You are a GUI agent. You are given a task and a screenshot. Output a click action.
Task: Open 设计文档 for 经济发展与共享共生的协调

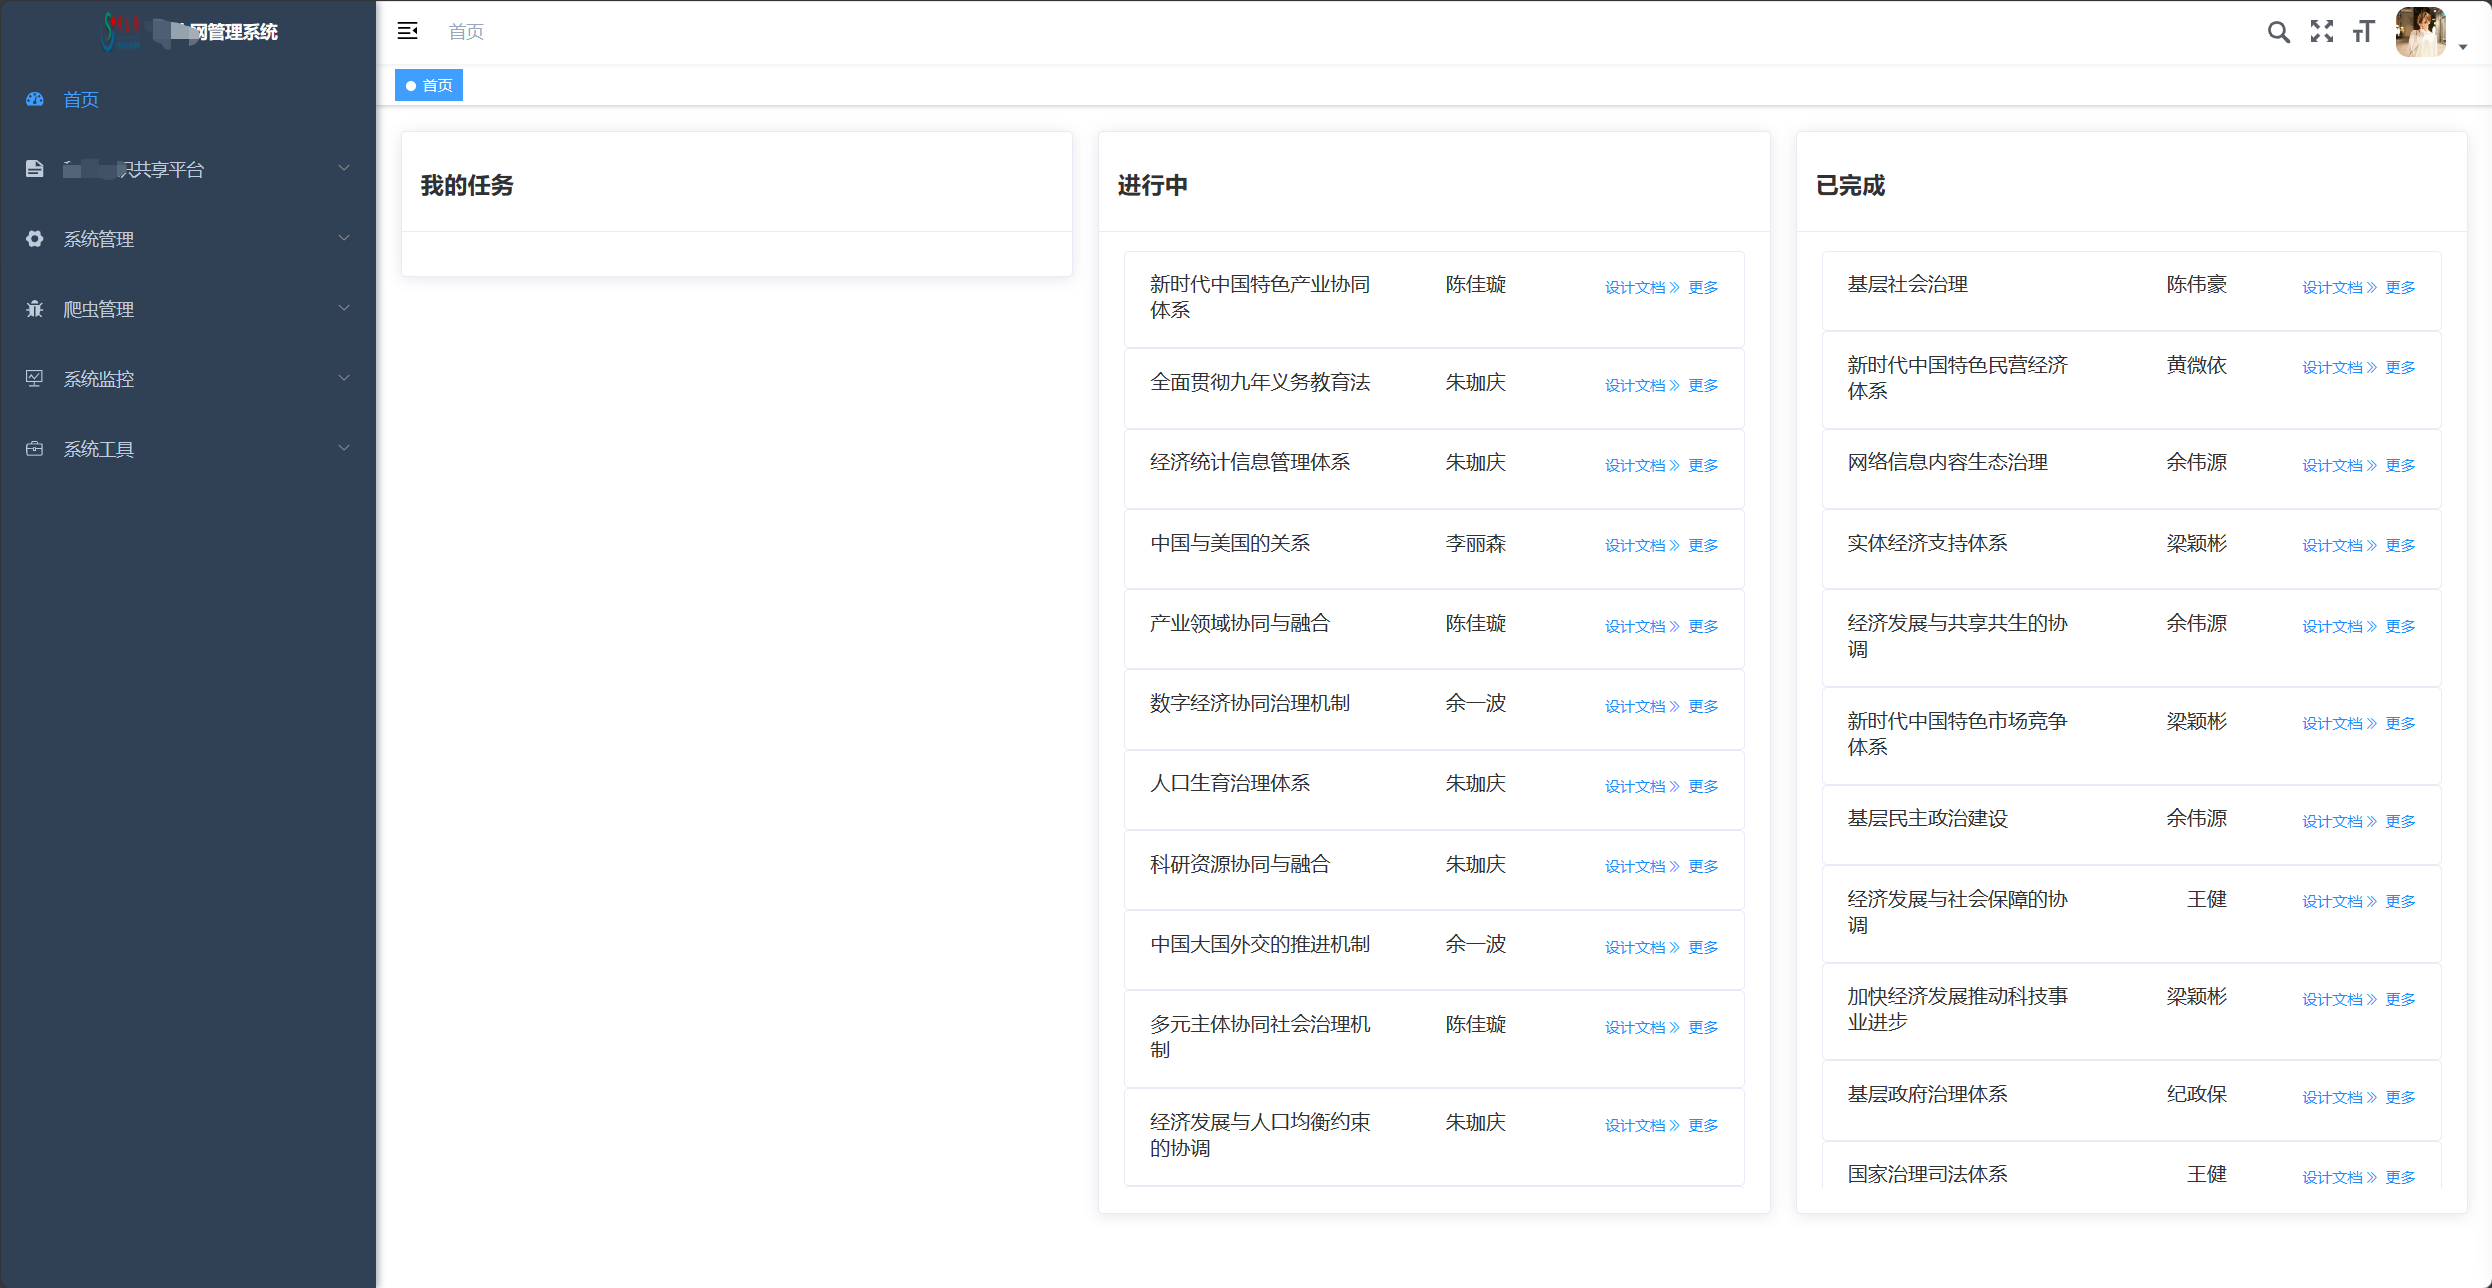click(x=2339, y=626)
